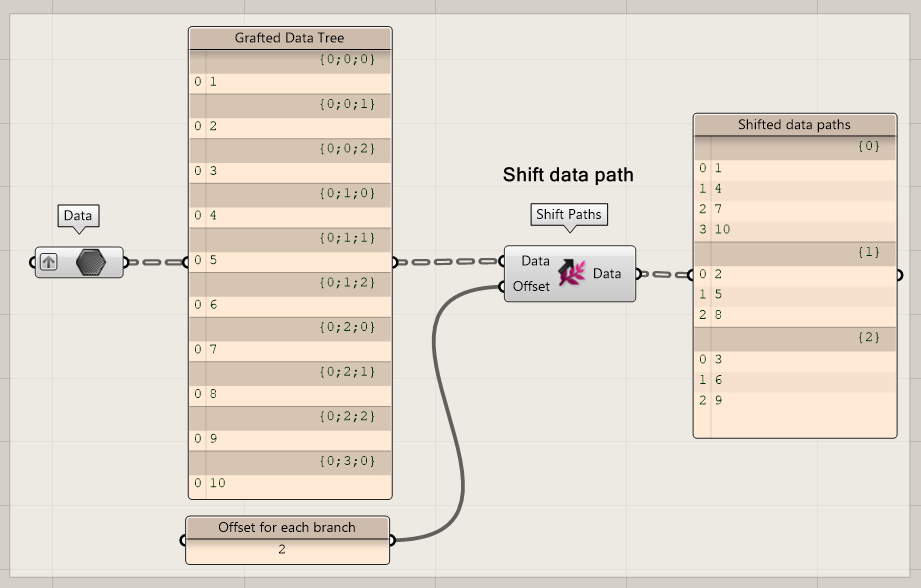Image resolution: width=921 pixels, height=588 pixels.
Task: Select the value 10 row in Shifted data paths
Action: coord(720,229)
